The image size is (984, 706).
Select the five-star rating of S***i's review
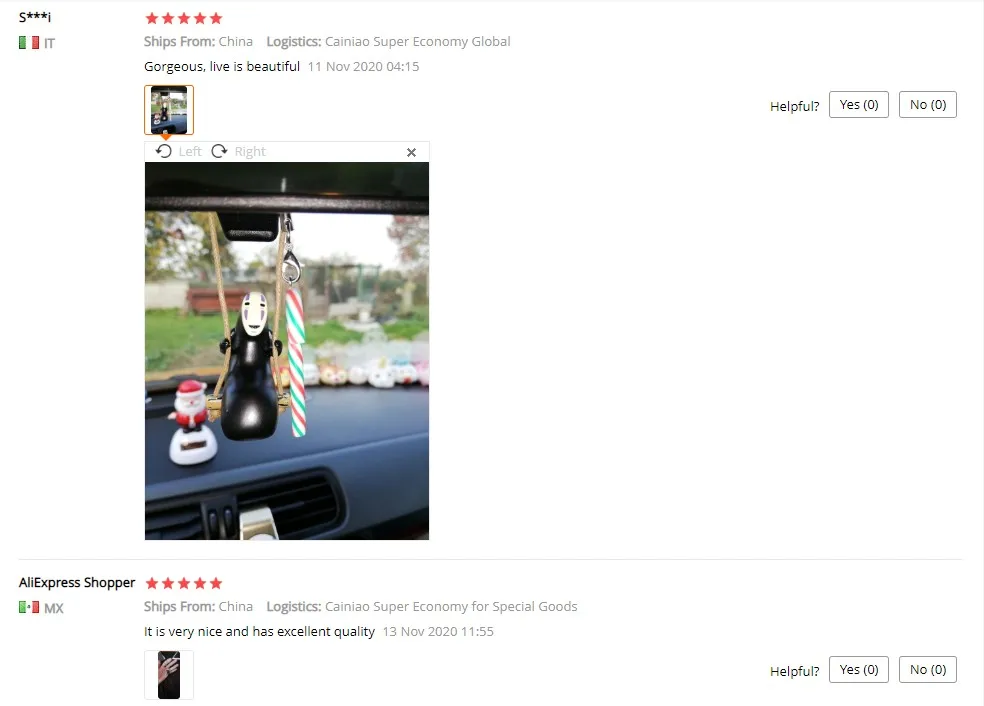(x=184, y=18)
